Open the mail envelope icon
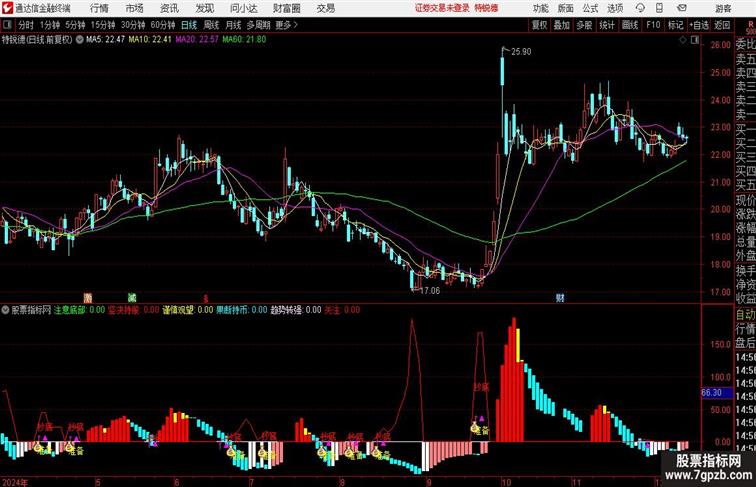 point(682,8)
